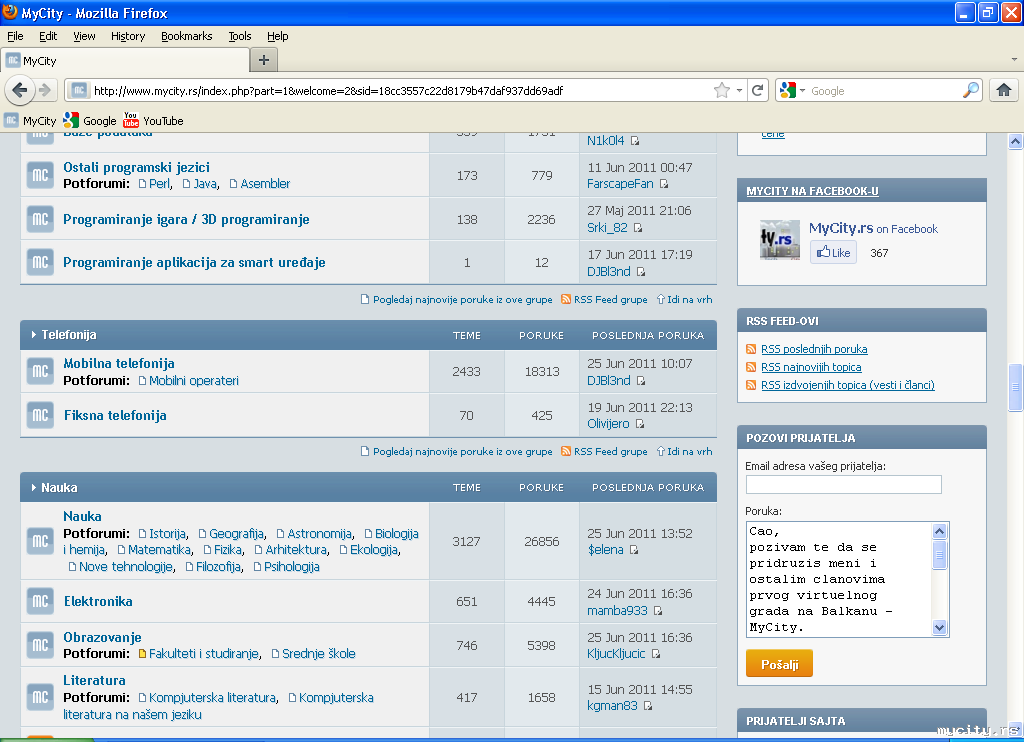This screenshot has height=742, width=1024.
Task: Click RSS izdvojenih topica link
Action: tap(848, 385)
